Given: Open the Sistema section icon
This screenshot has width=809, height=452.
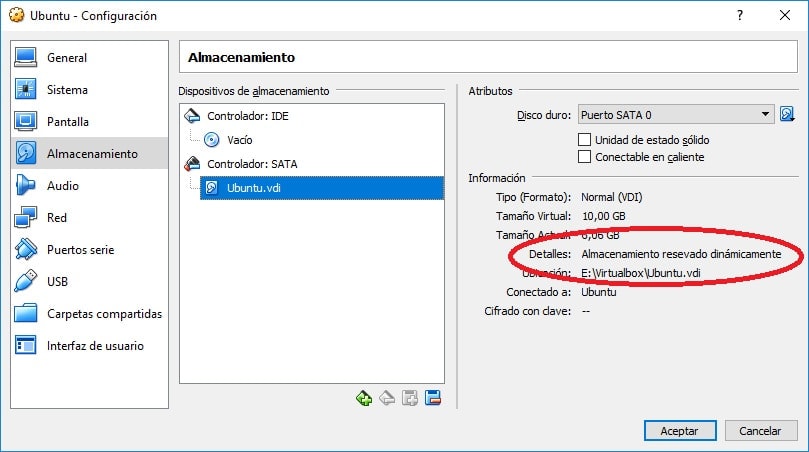Looking at the screenshot, I should click(x=25, y=89).
